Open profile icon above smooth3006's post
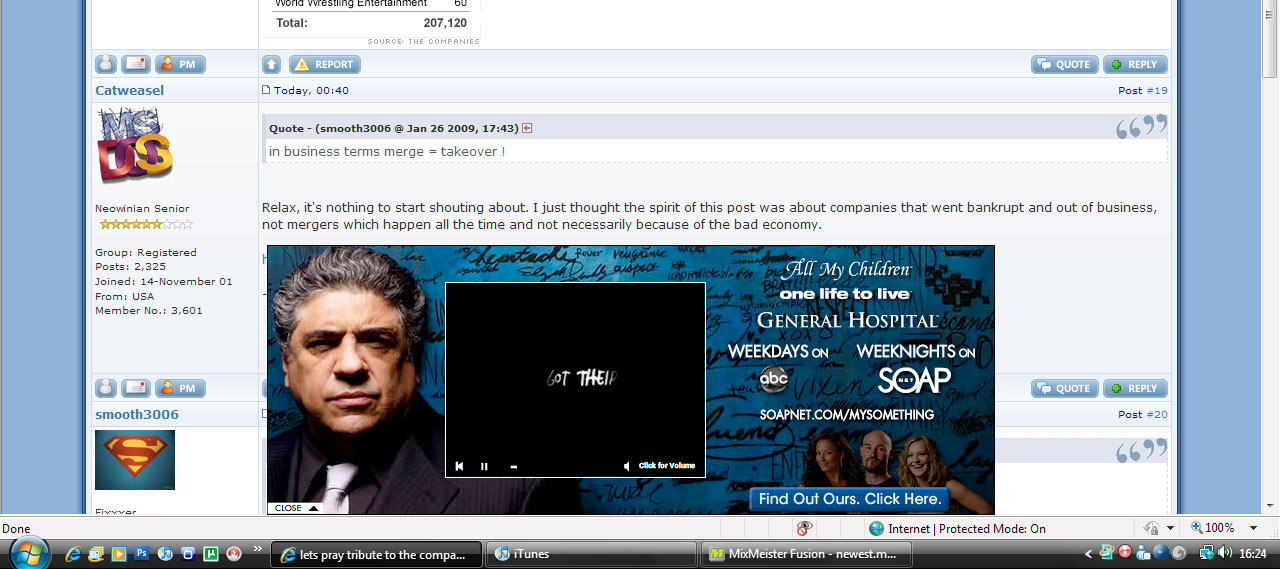The height and width of the screenshot is (569, 1280). (106, 388)
